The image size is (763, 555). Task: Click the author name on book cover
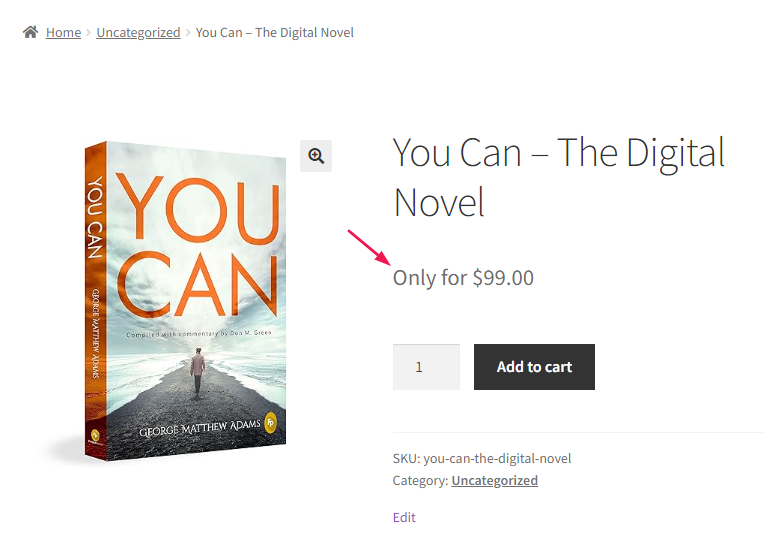point(200,428)
